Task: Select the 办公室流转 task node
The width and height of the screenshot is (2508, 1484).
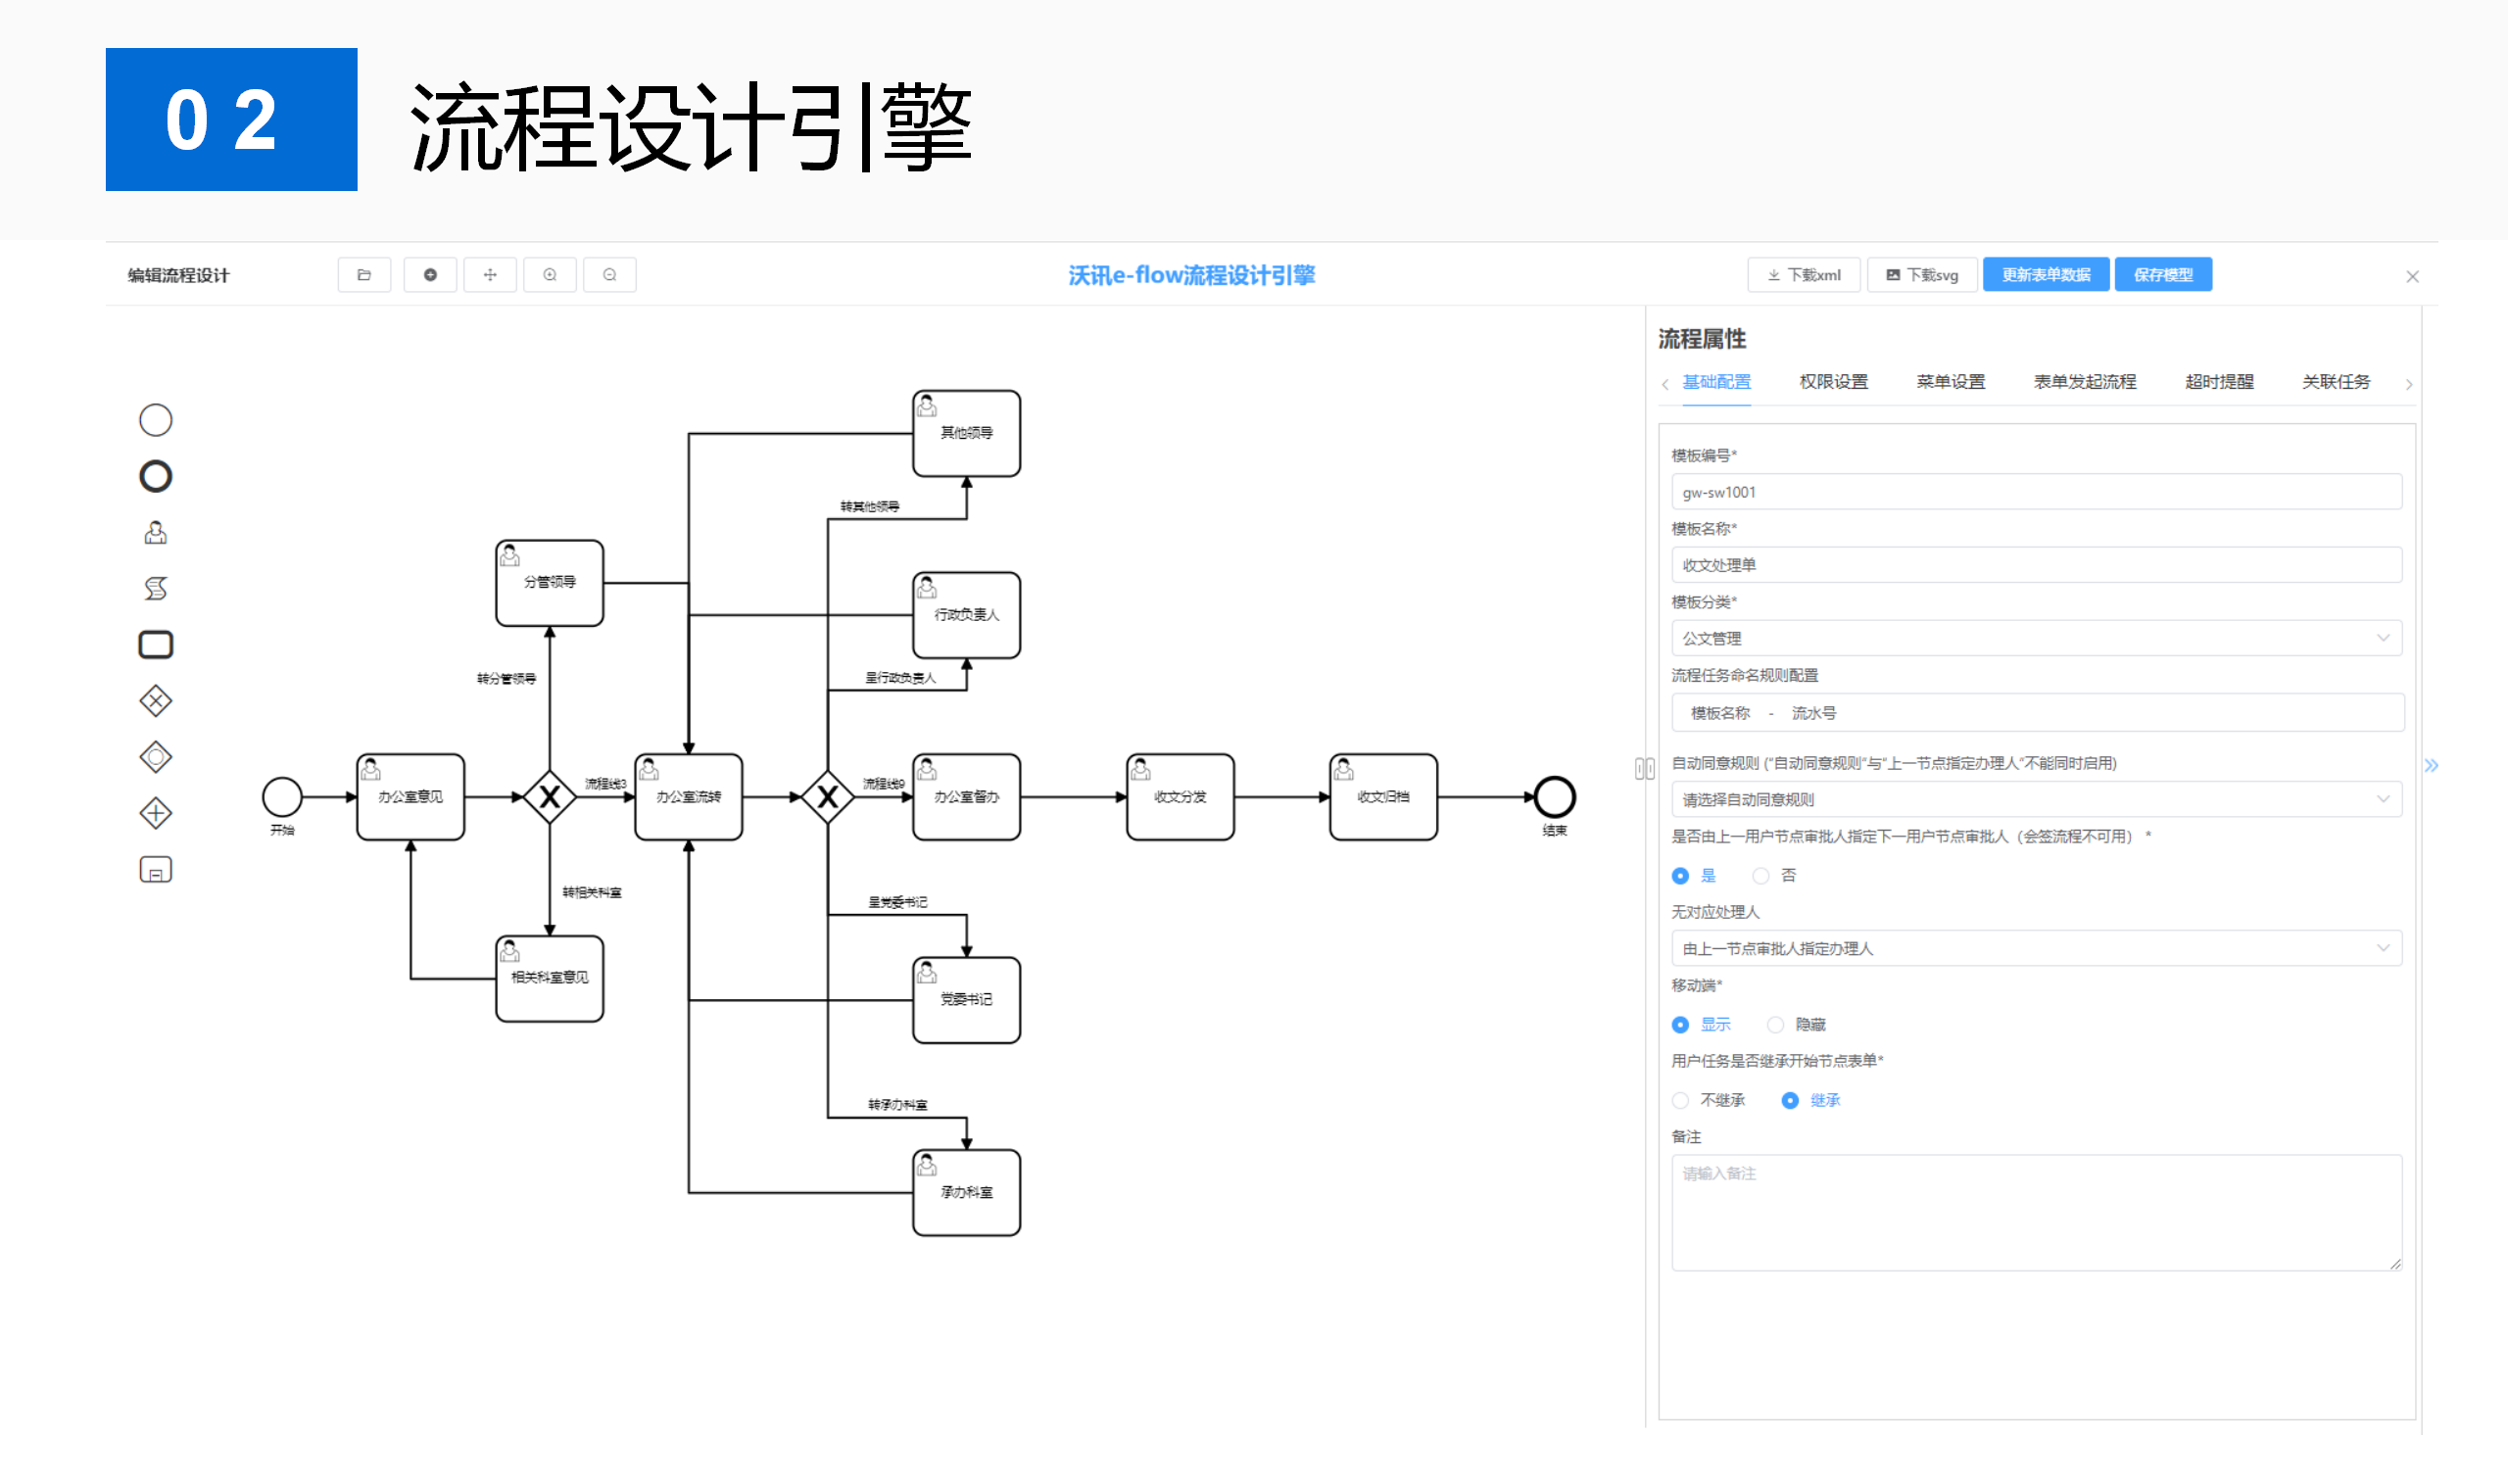Action: click(689, 797)
